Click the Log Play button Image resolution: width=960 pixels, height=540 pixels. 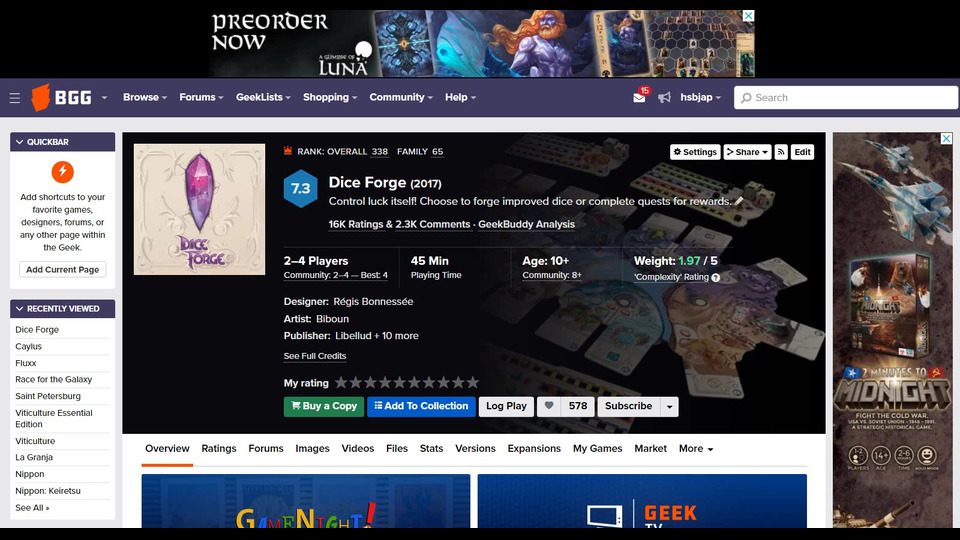pyautogui.click(x=506, y=407)
